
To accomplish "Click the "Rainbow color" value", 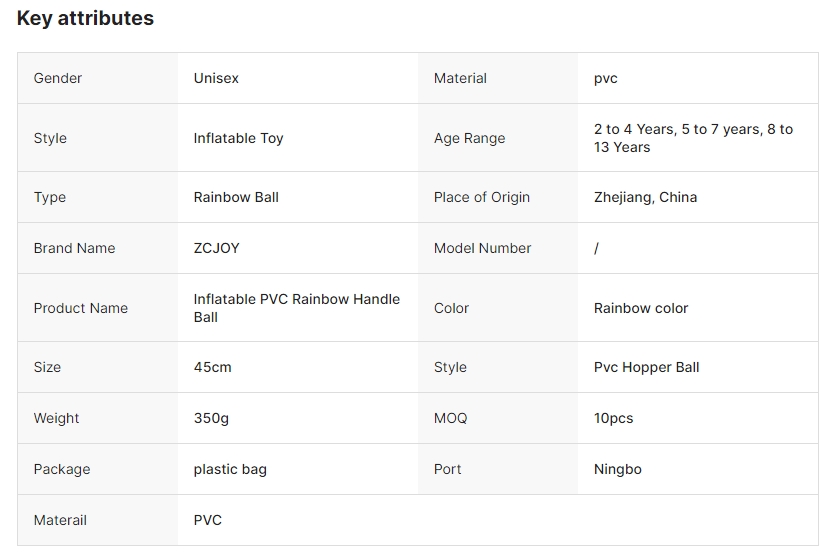I will 641,308.
